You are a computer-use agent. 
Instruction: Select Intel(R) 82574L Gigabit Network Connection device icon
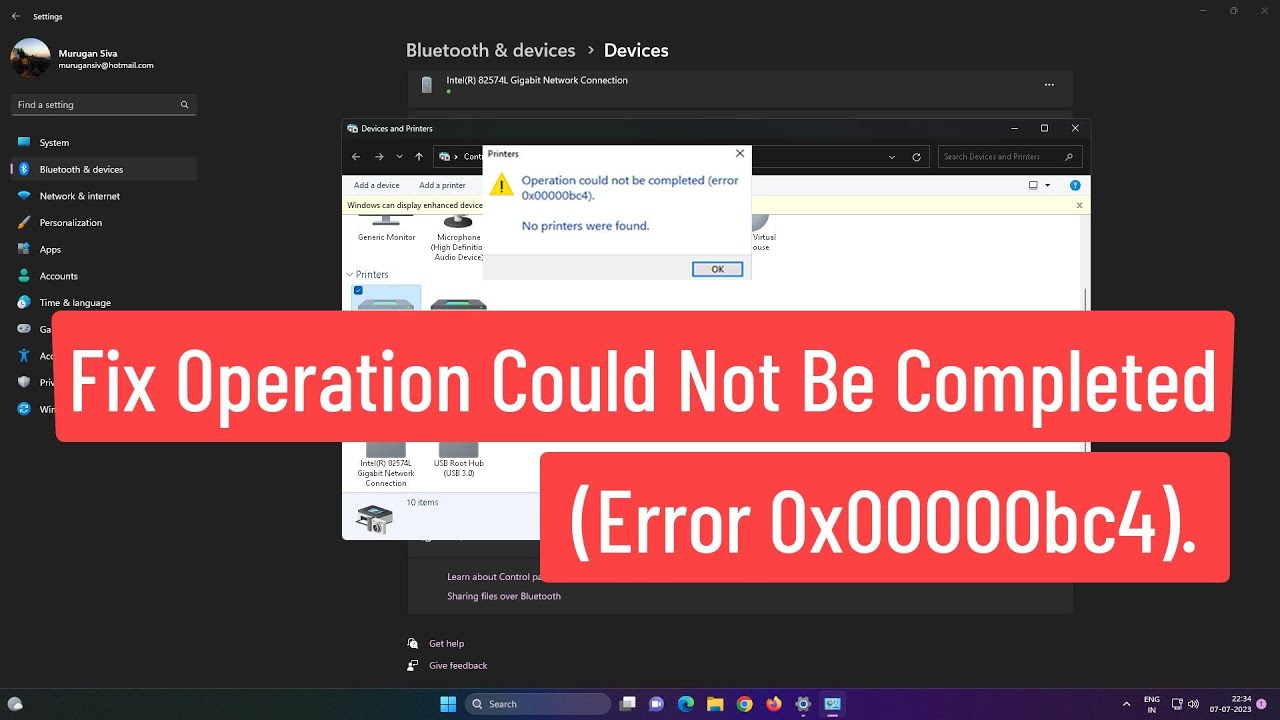pyautogui.click(x=386, y=449)
